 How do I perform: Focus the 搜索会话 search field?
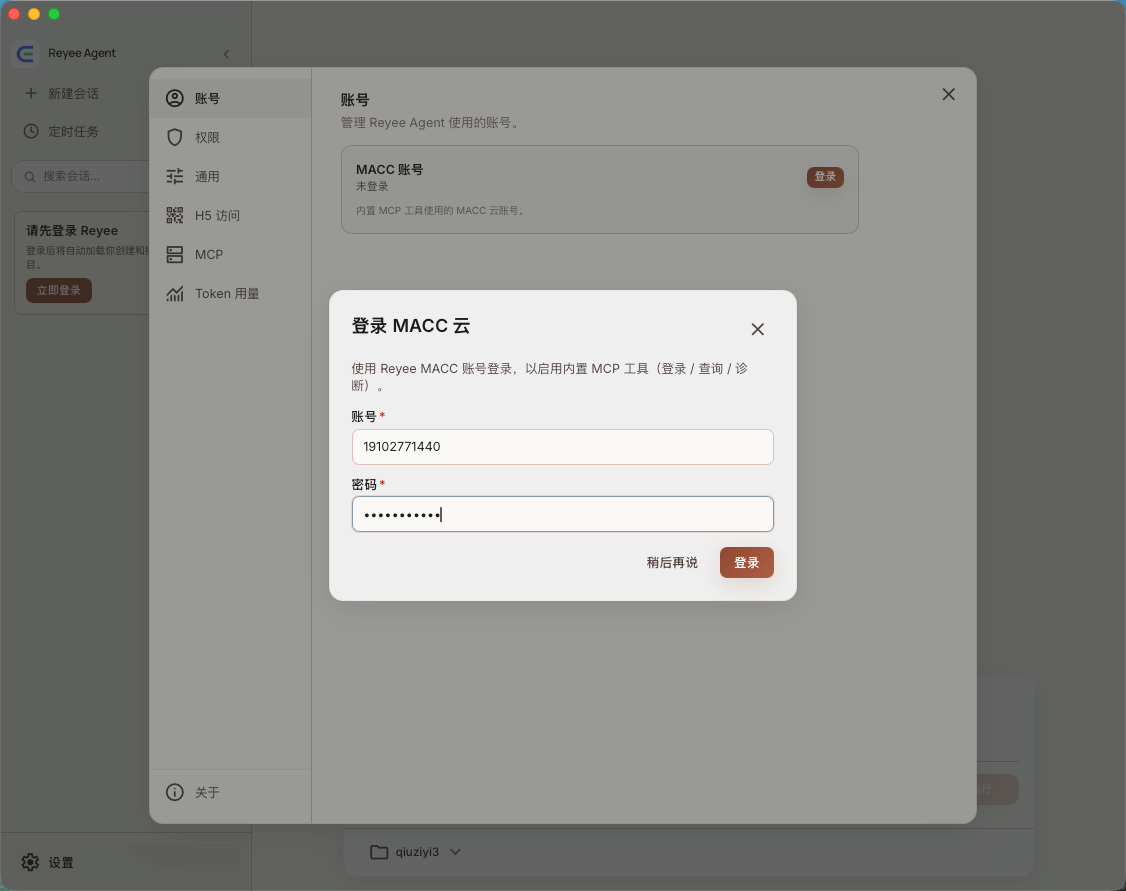tap(80, 176)
